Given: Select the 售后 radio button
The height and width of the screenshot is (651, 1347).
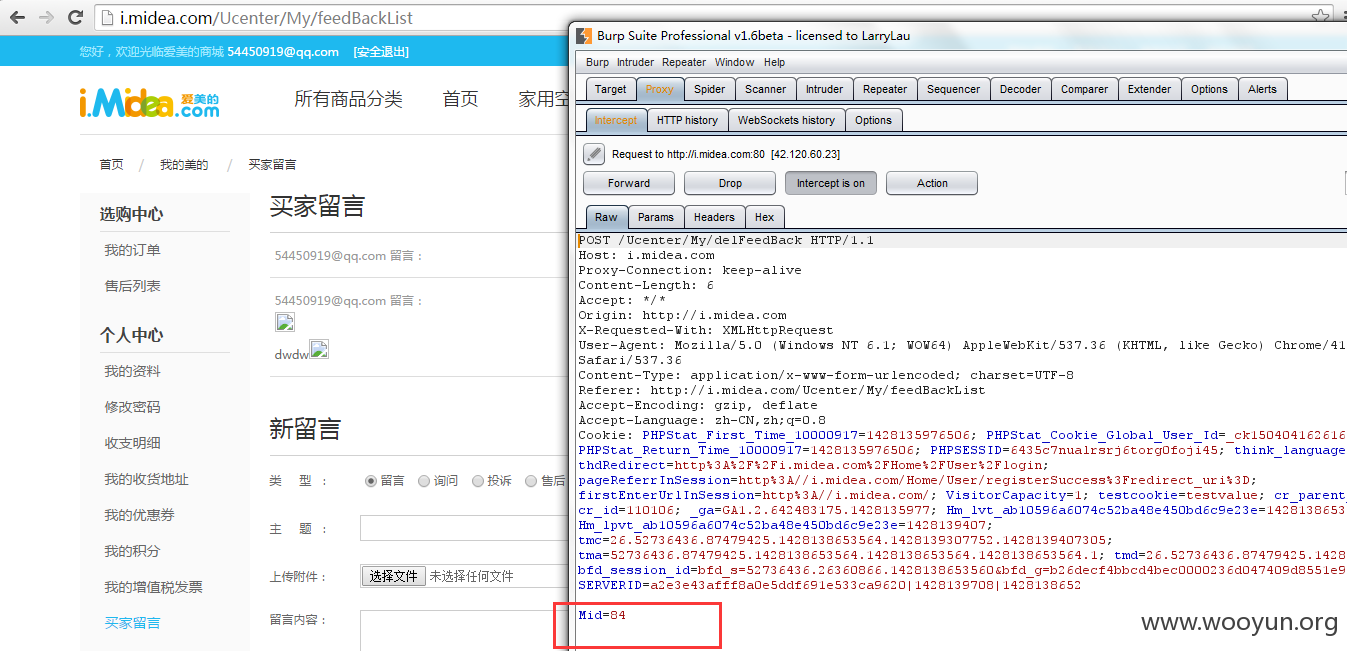Looking at the screenshot, I should pos(532,481).
